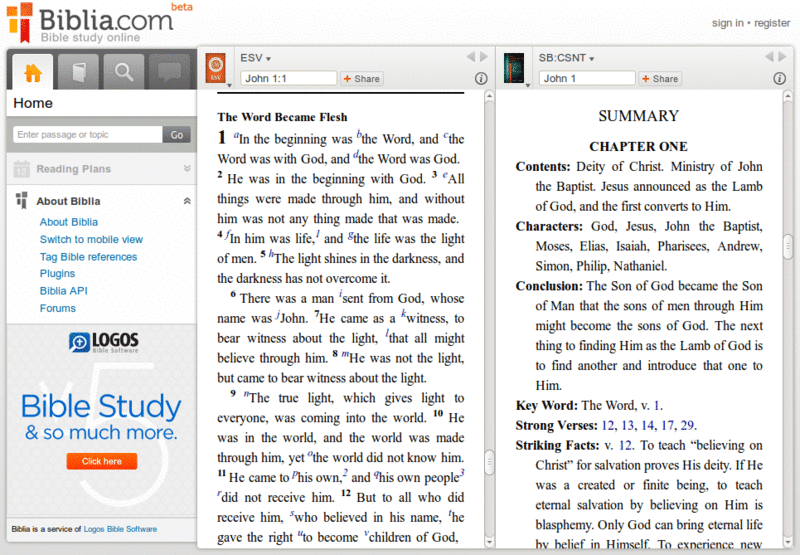
Task: Open info icon in ESV panel
Action: [x=481, y=78]
